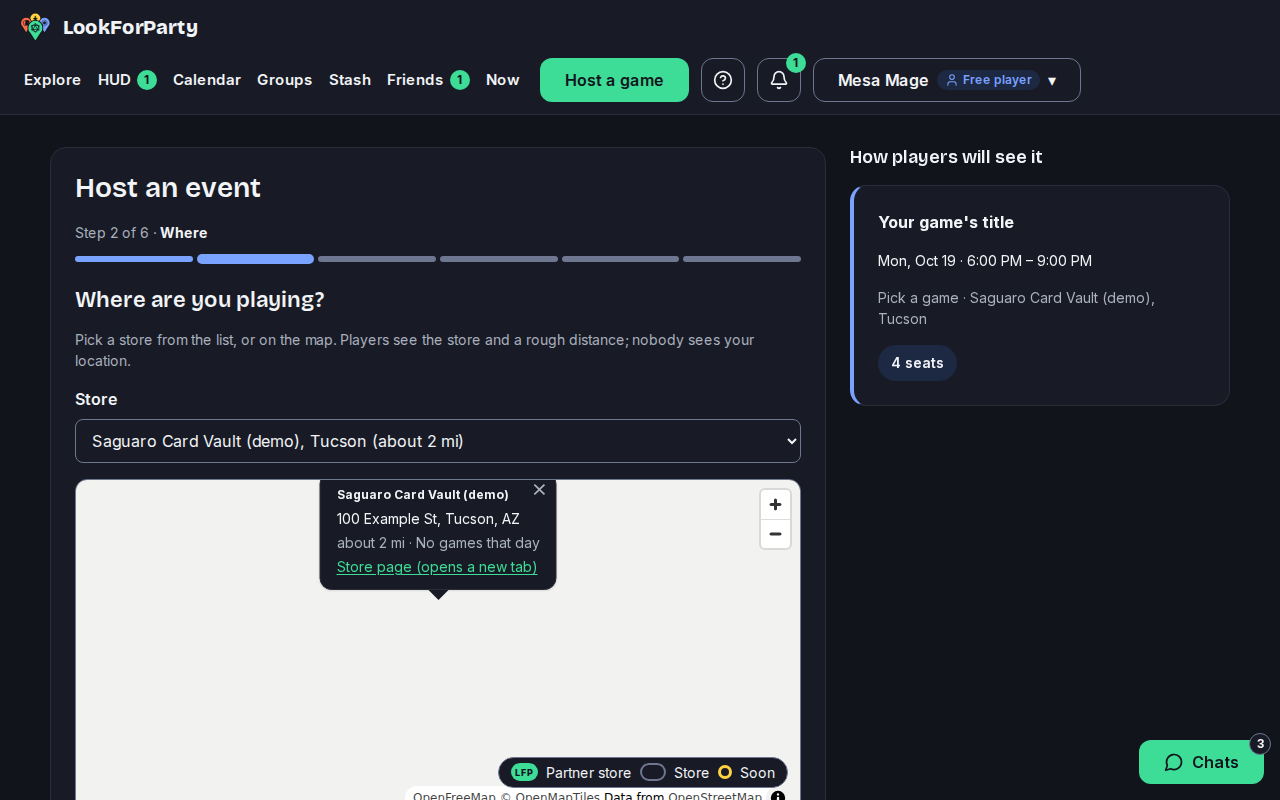The height and width of the screenshot is (800, 1280).
Task: Expand the Store selection dropdown
Action: click(x=438, y=441)
